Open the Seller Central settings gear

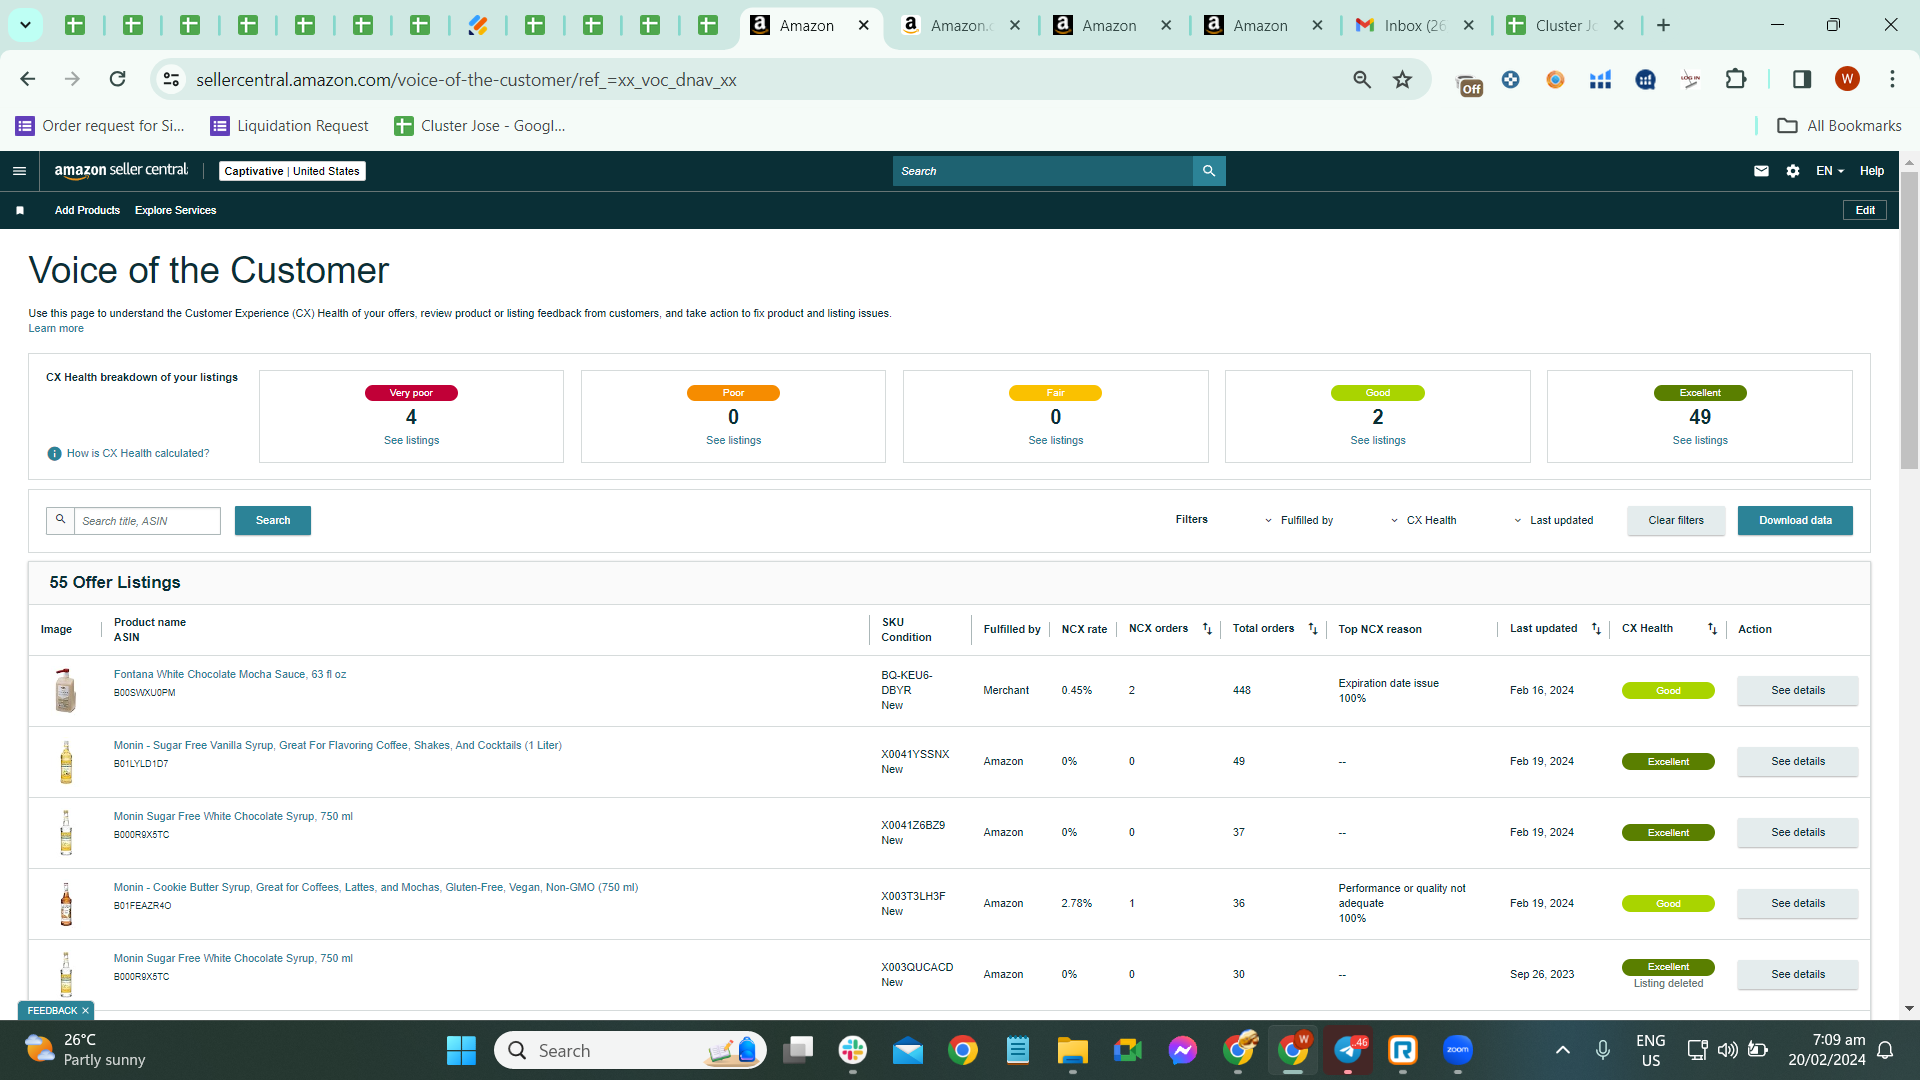(x=1793, y=171)
